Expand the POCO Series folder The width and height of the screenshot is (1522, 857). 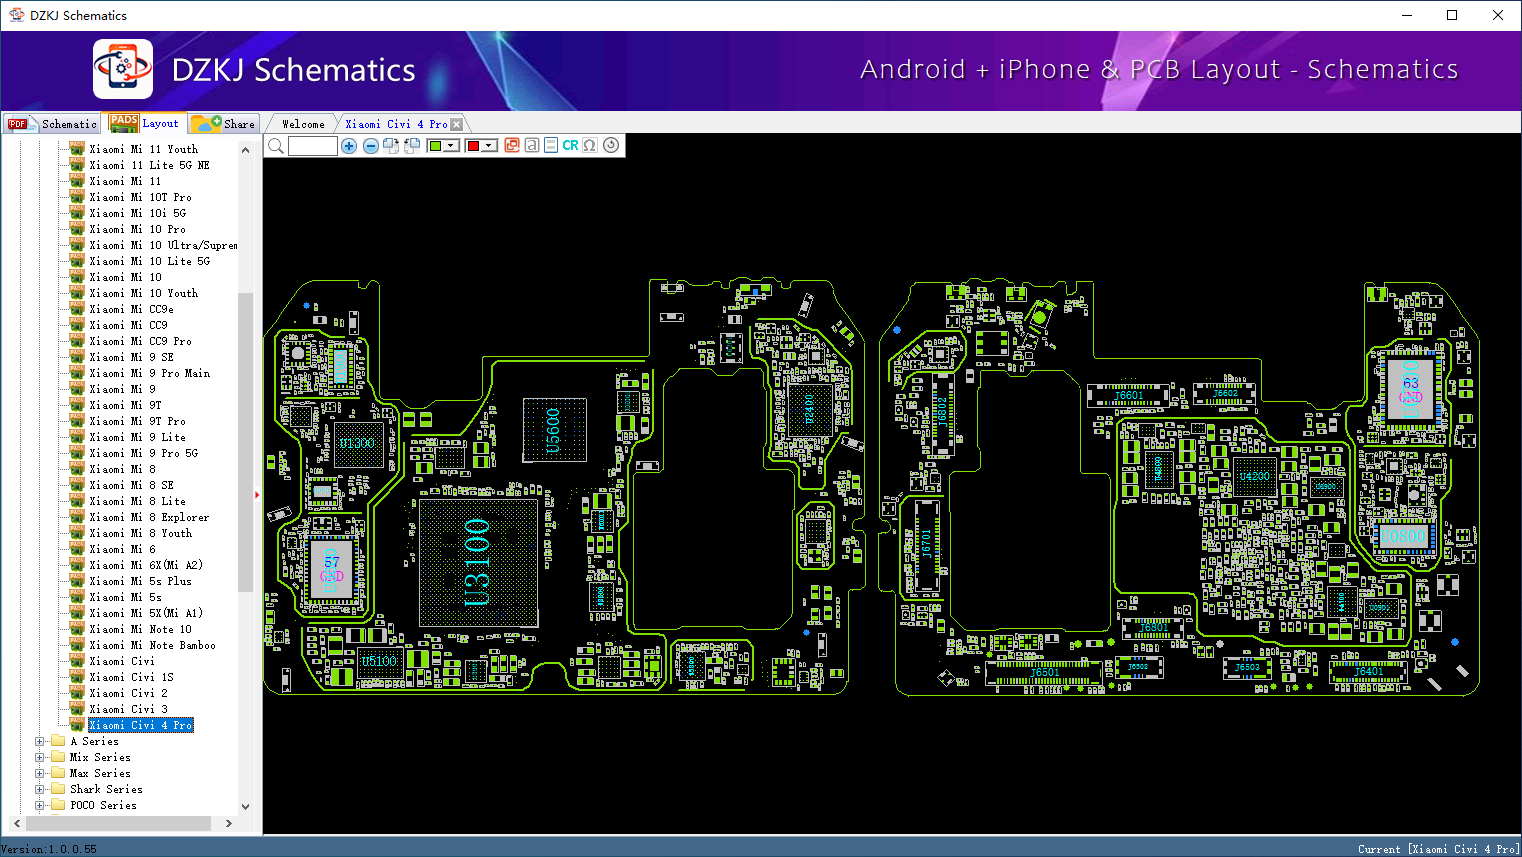click(x=40, y=806)
